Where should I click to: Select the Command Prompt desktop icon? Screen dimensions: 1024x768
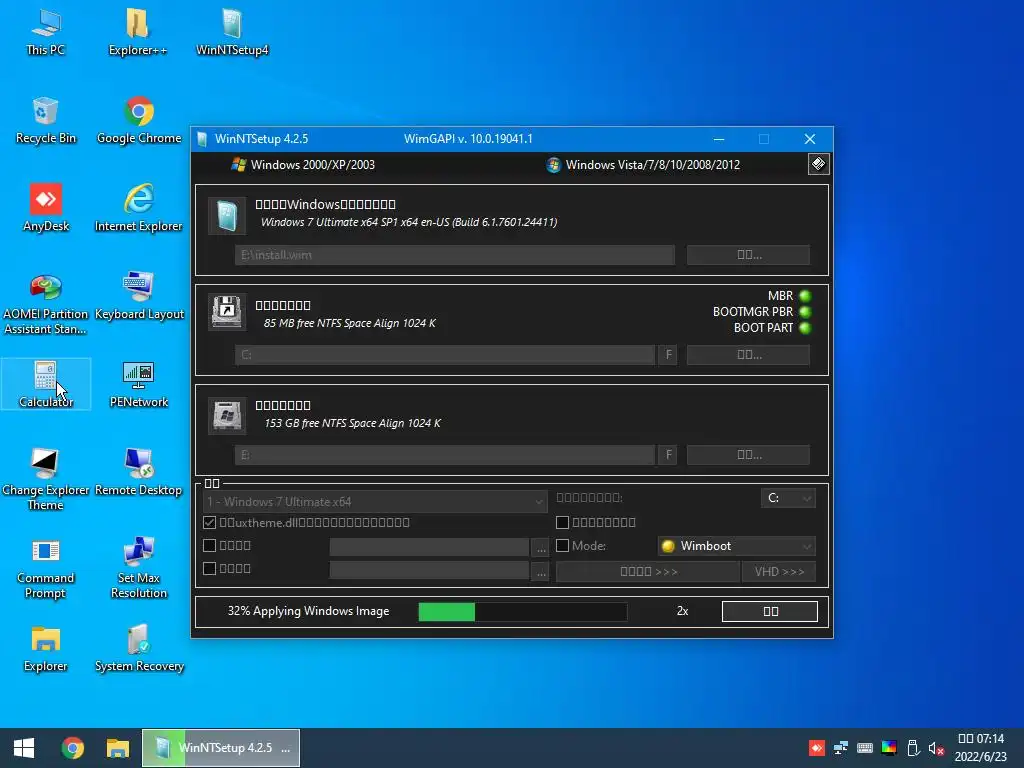(x=46, y=568)
